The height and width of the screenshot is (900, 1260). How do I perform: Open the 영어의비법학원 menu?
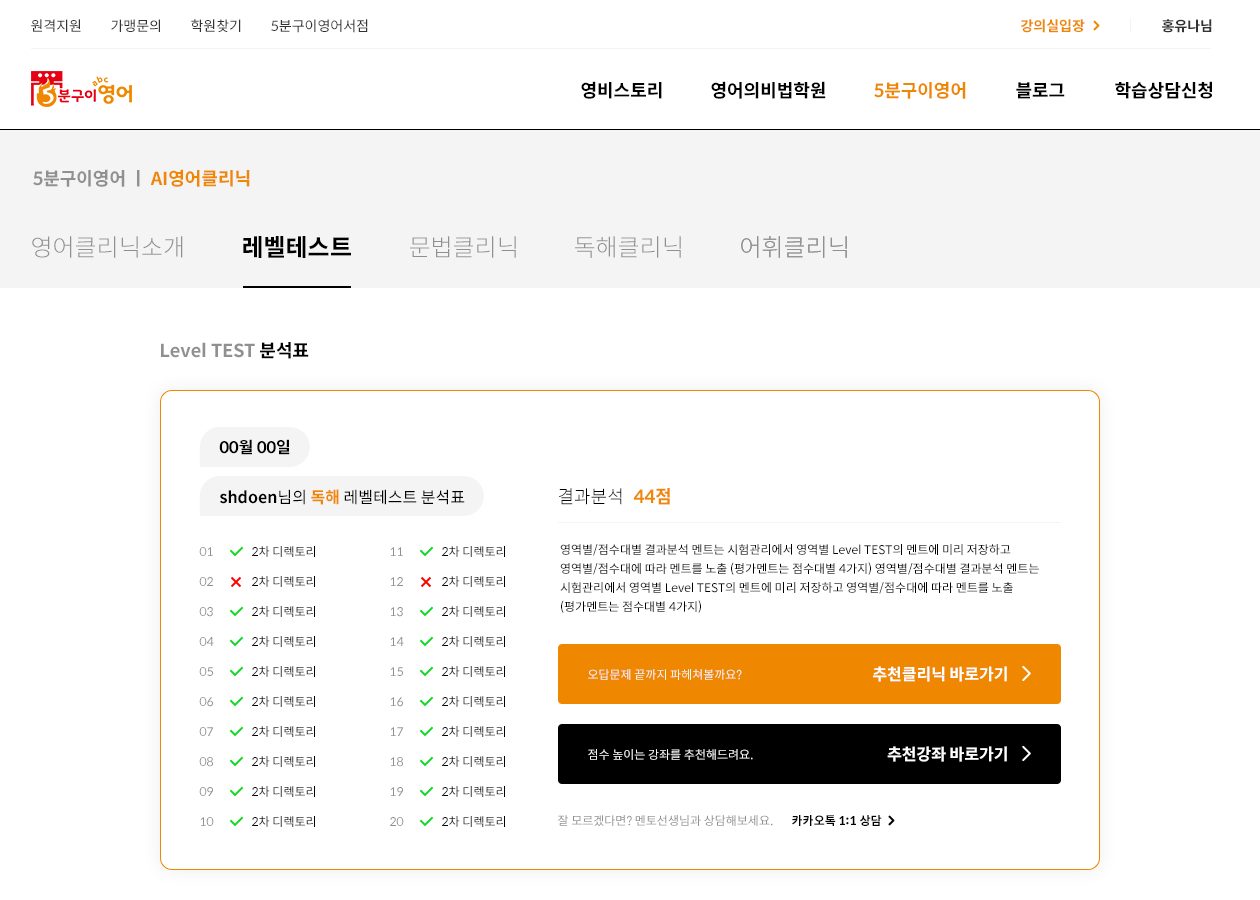768,90
